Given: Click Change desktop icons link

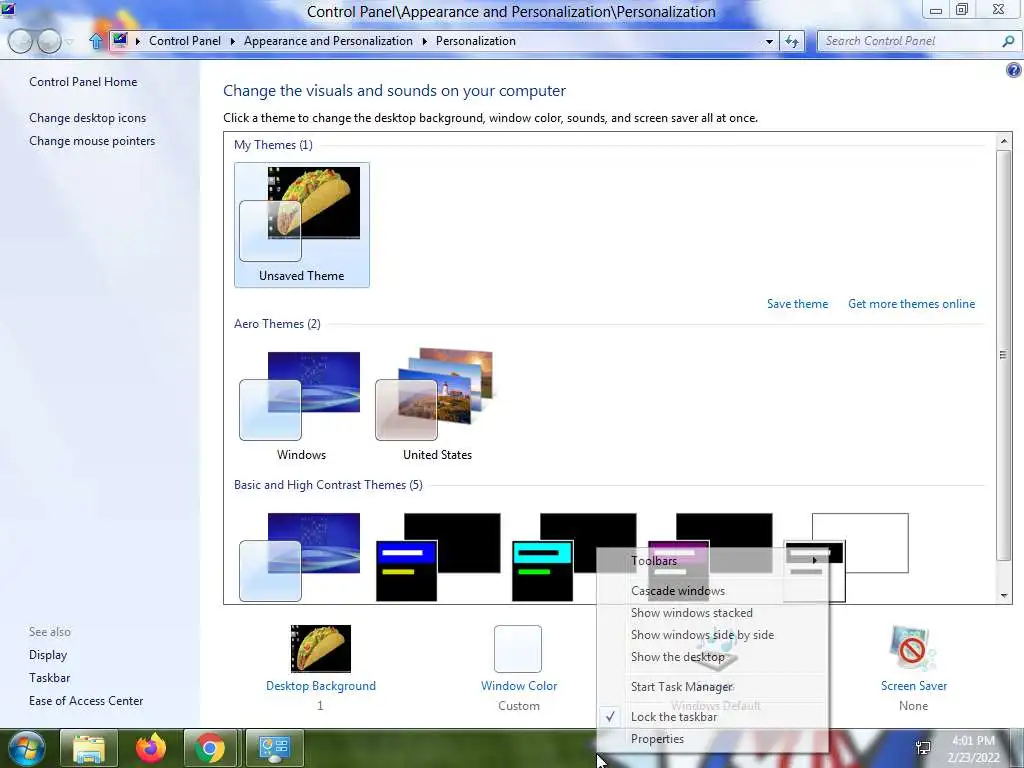Looking at the screenshot, I should pos(88,118).
